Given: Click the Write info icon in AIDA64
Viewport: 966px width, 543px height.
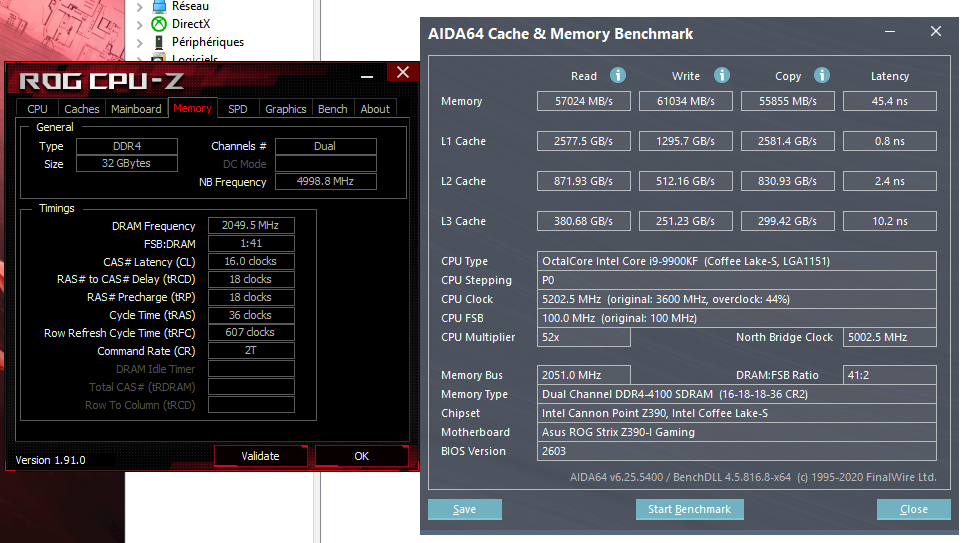Looking at the screenshot, I should pyautogui.click(x=721, y=75).
